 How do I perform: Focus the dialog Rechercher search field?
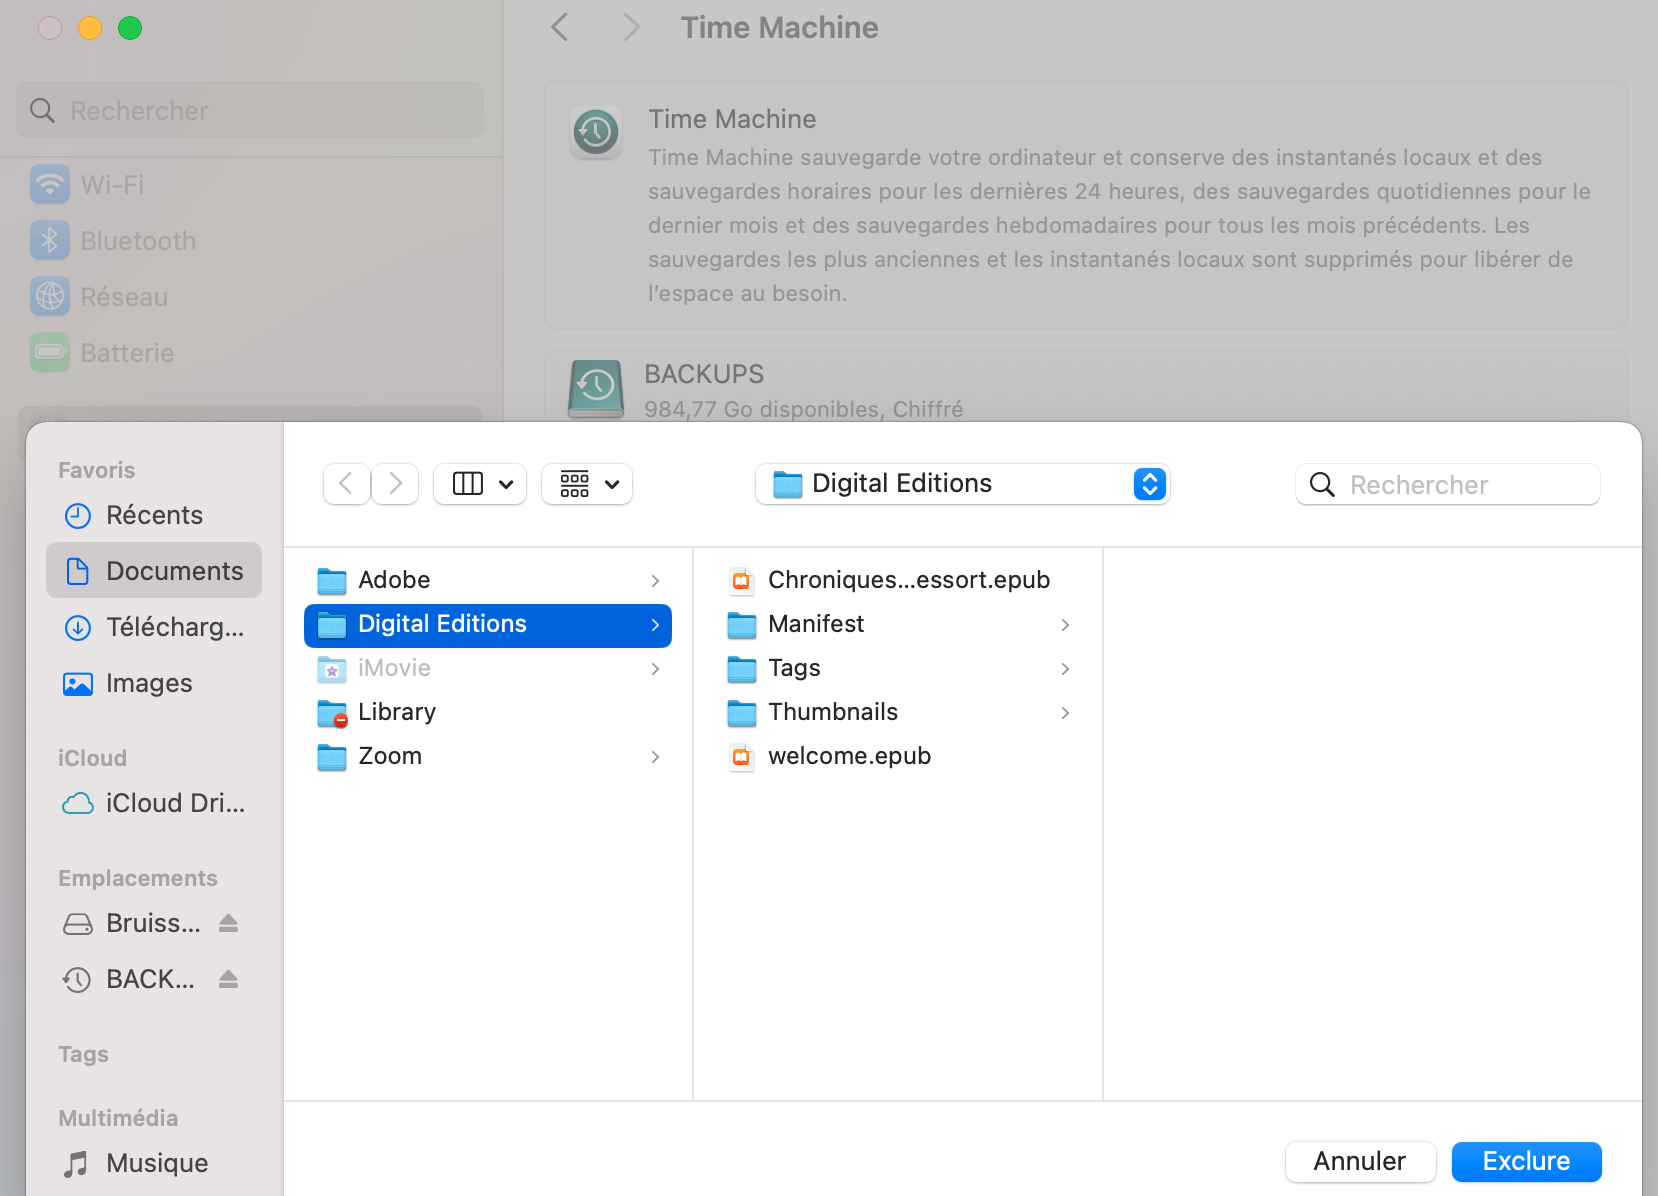coord(1448,485)
